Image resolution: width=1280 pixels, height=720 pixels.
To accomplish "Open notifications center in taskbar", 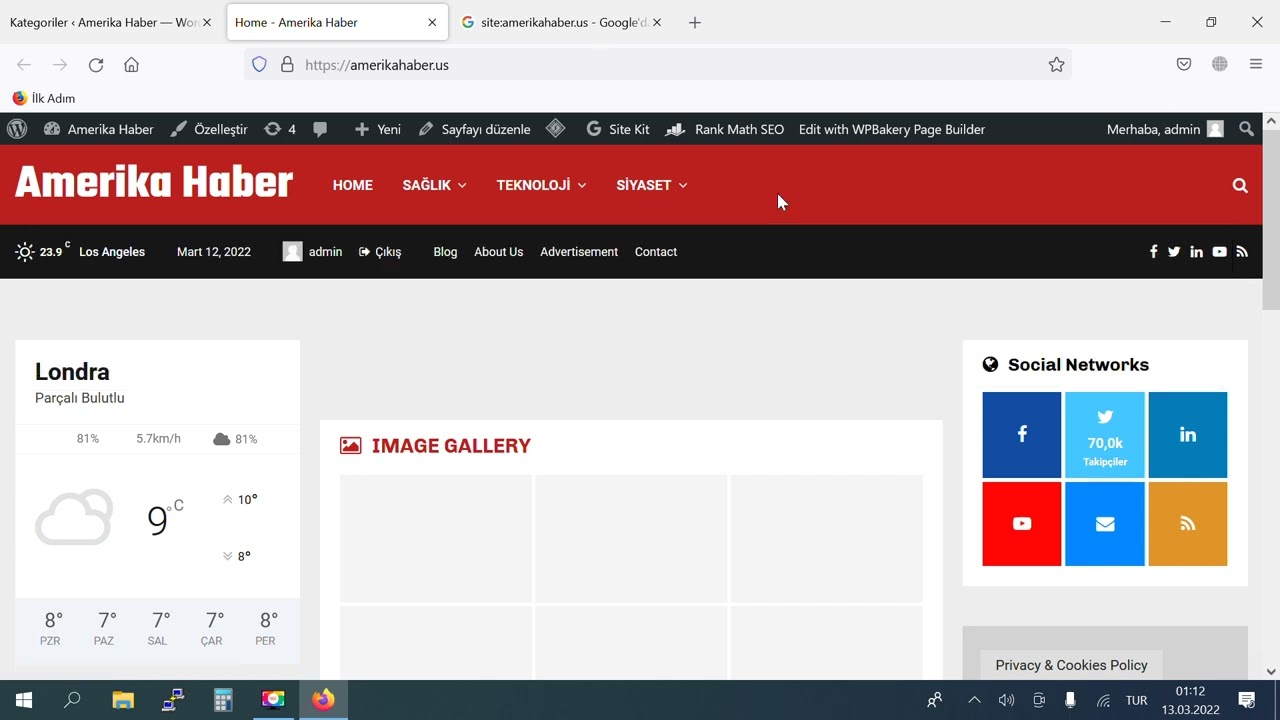I will pyautogui.click(x=1247, y=700).
